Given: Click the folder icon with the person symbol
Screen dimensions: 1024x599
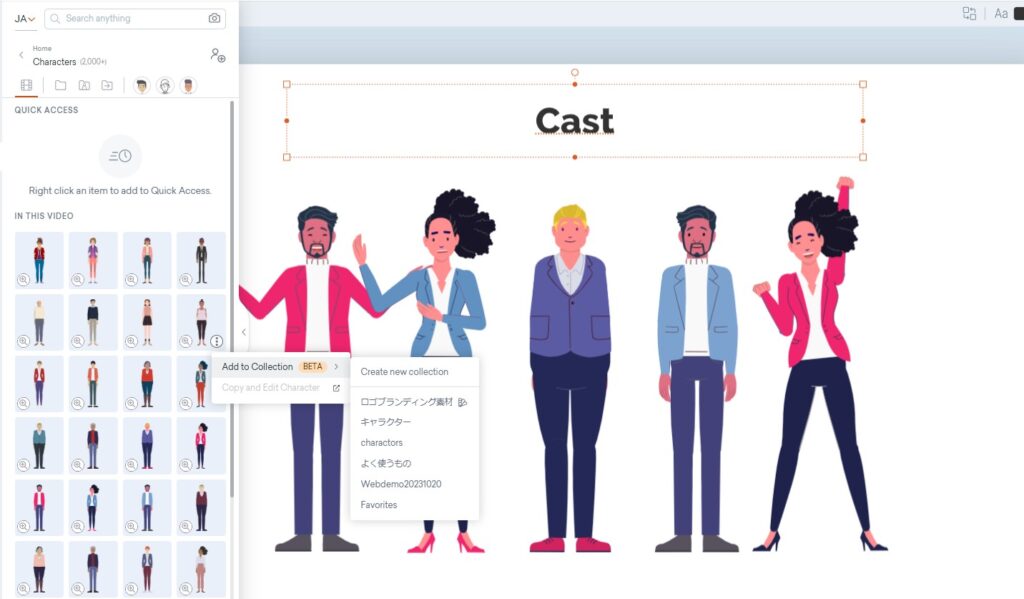Looking at the screenshot, I should coord(84,86).
